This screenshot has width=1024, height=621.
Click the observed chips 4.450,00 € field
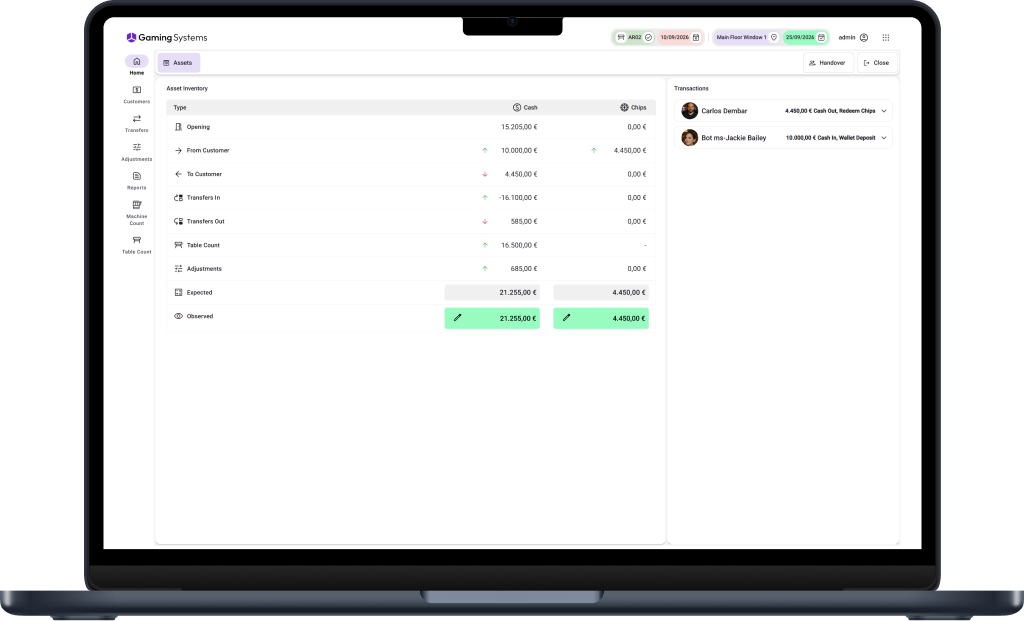(601, 318)
